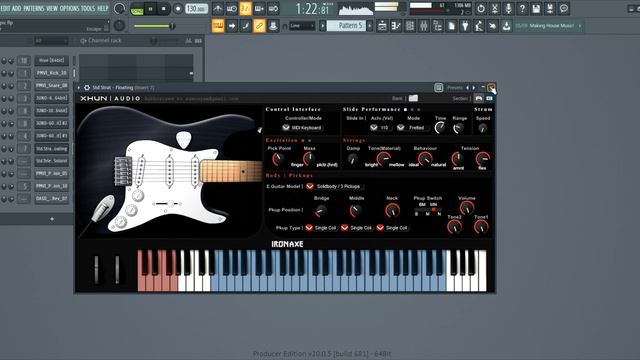Click the Bank folder icon in IronAxe

[x=413, y=98]
